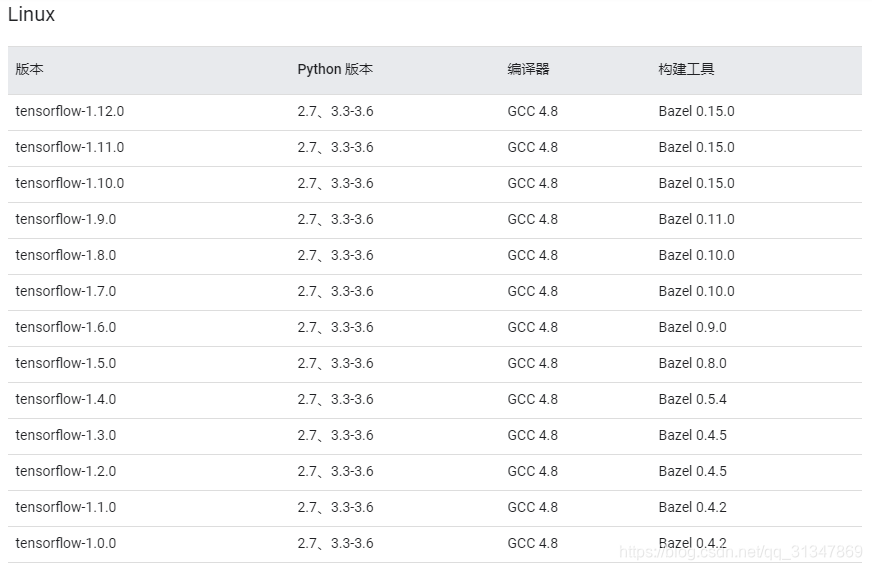Click the Bazel 0.8.0 cell
This screenshot has width=872, height=570.
pos(692,363)
